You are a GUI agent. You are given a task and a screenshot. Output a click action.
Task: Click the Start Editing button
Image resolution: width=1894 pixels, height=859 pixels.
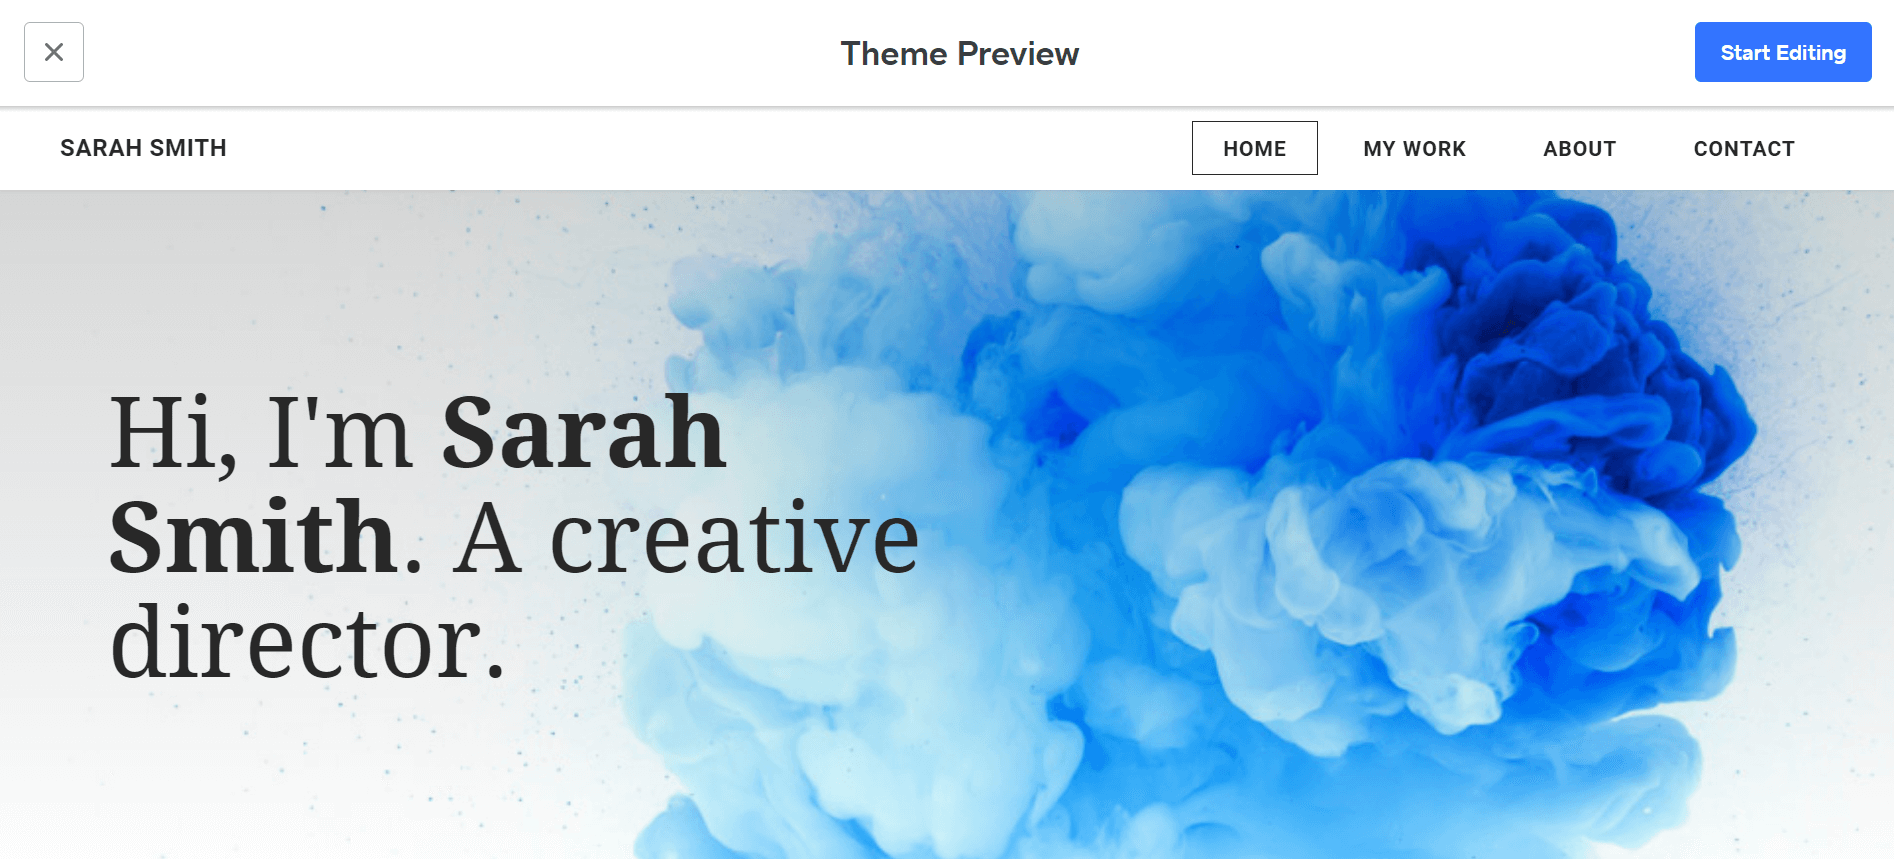point(1783,52)
